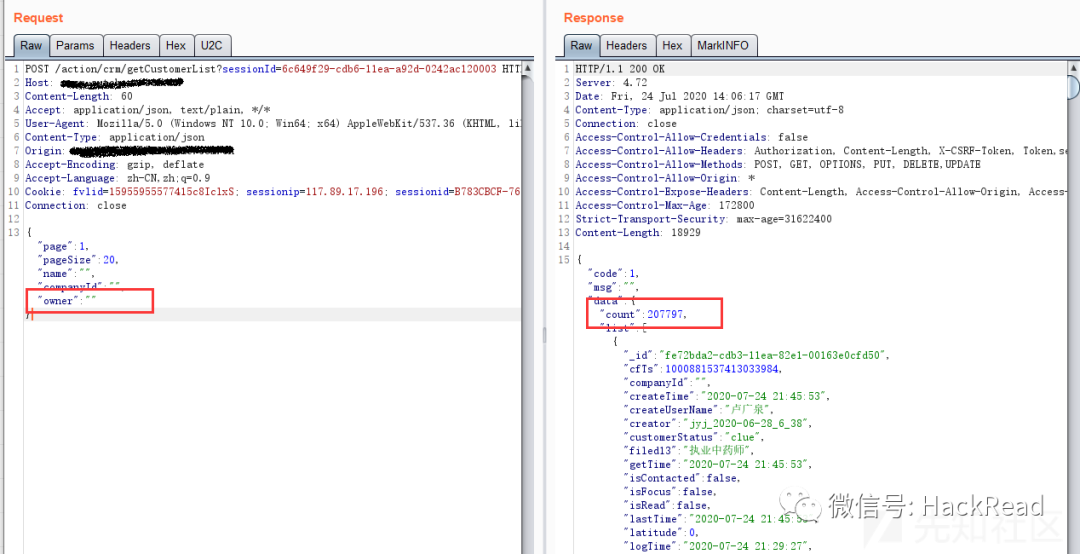Open the Request Params tab
Viewport: 1080px width, 554px height.
tap(75, 45)
